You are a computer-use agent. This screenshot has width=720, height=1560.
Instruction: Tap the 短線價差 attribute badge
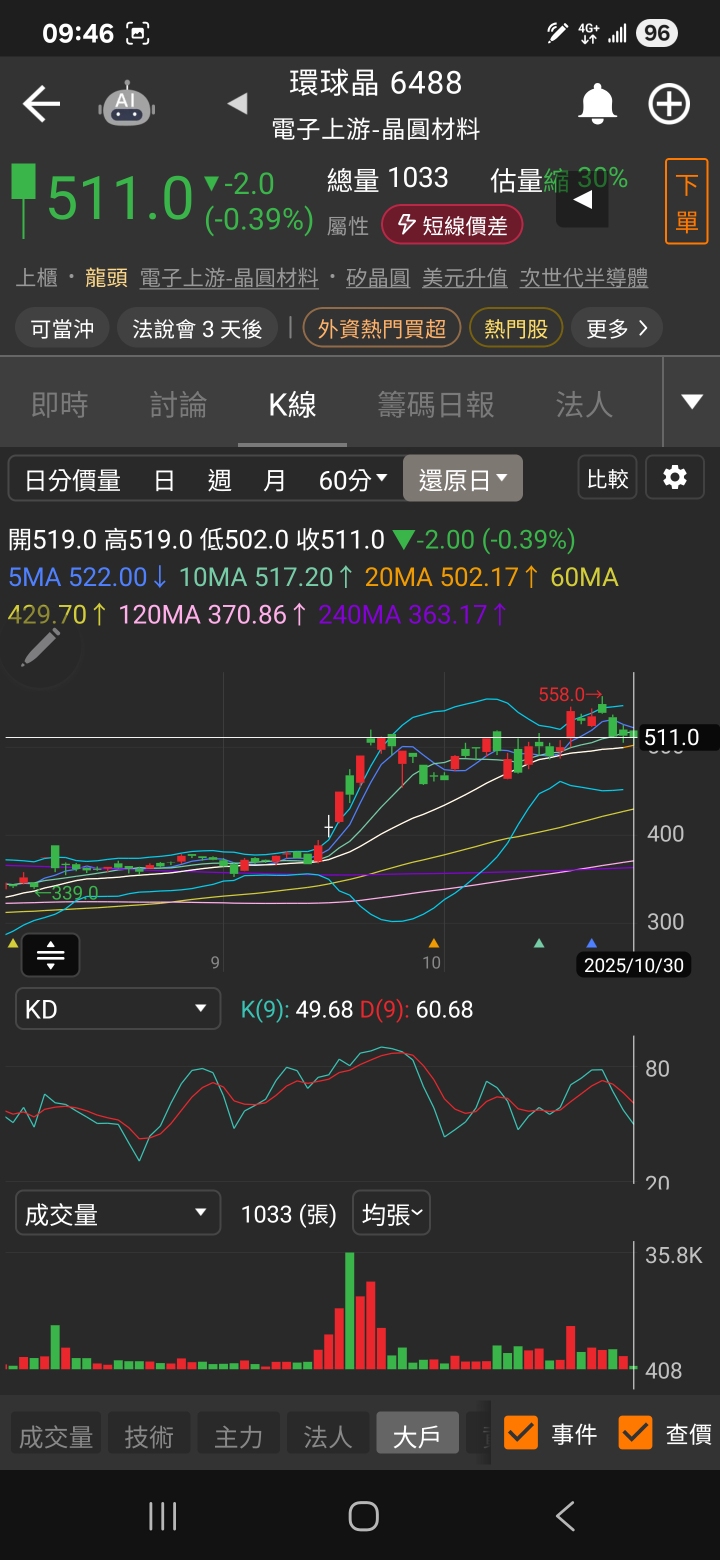point(451,225)
